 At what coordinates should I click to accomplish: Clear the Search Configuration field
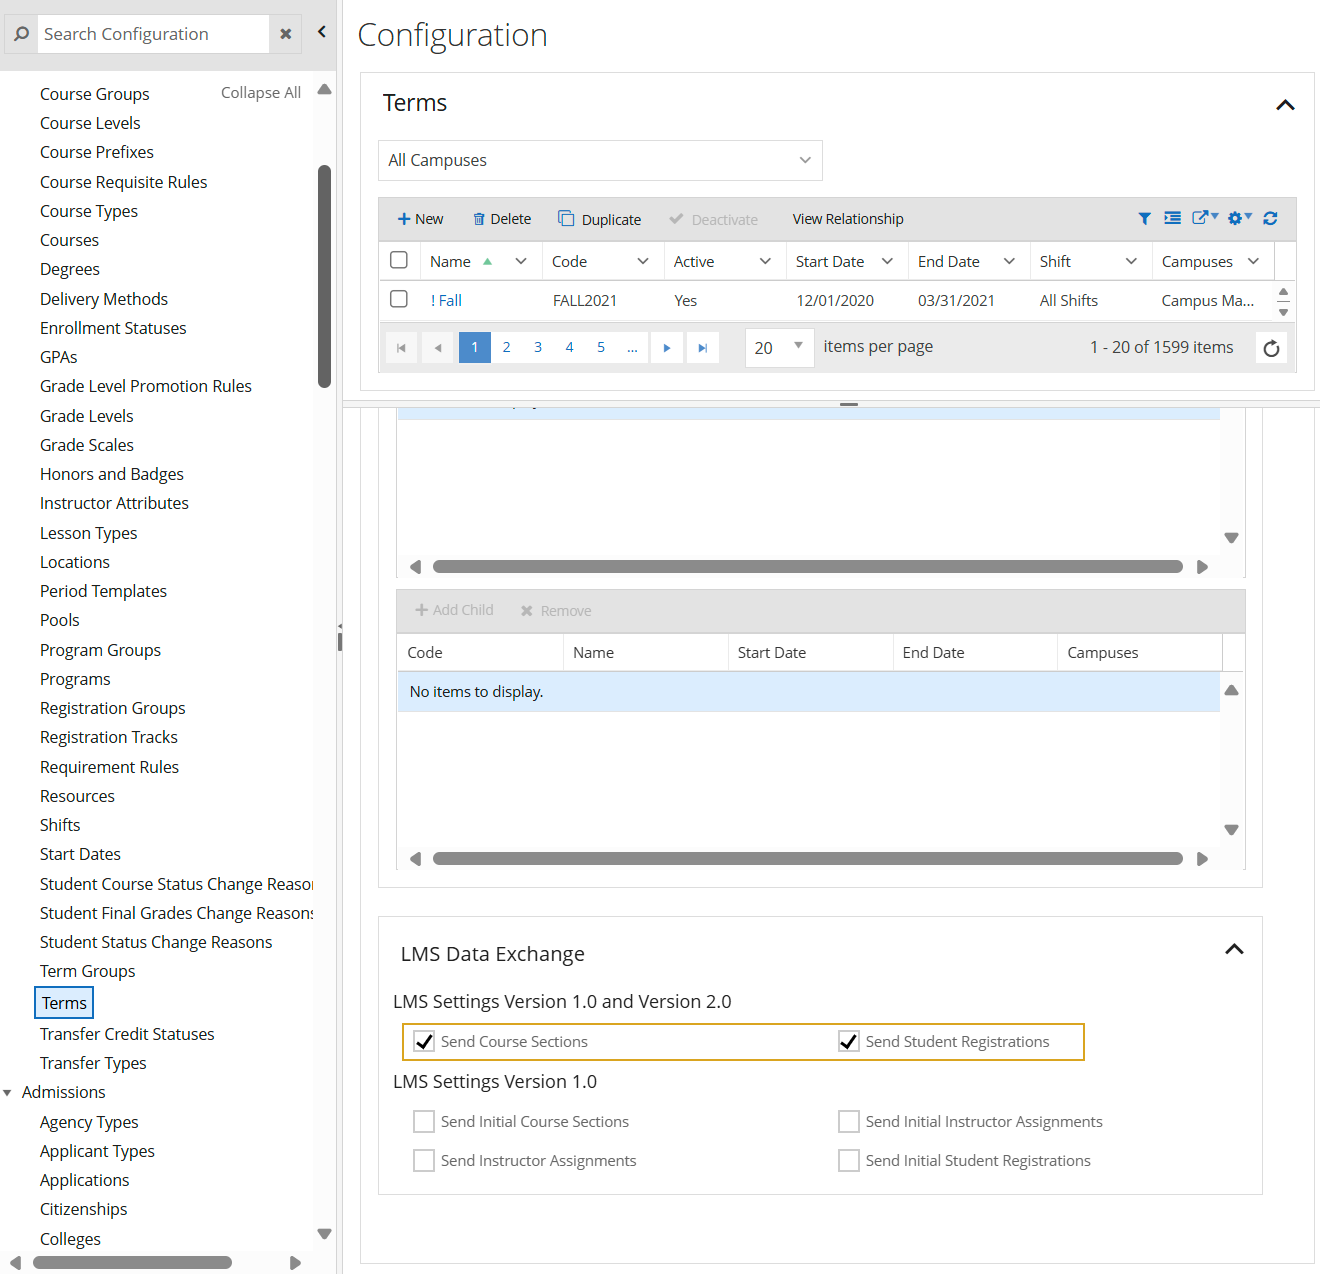point(286,34)
